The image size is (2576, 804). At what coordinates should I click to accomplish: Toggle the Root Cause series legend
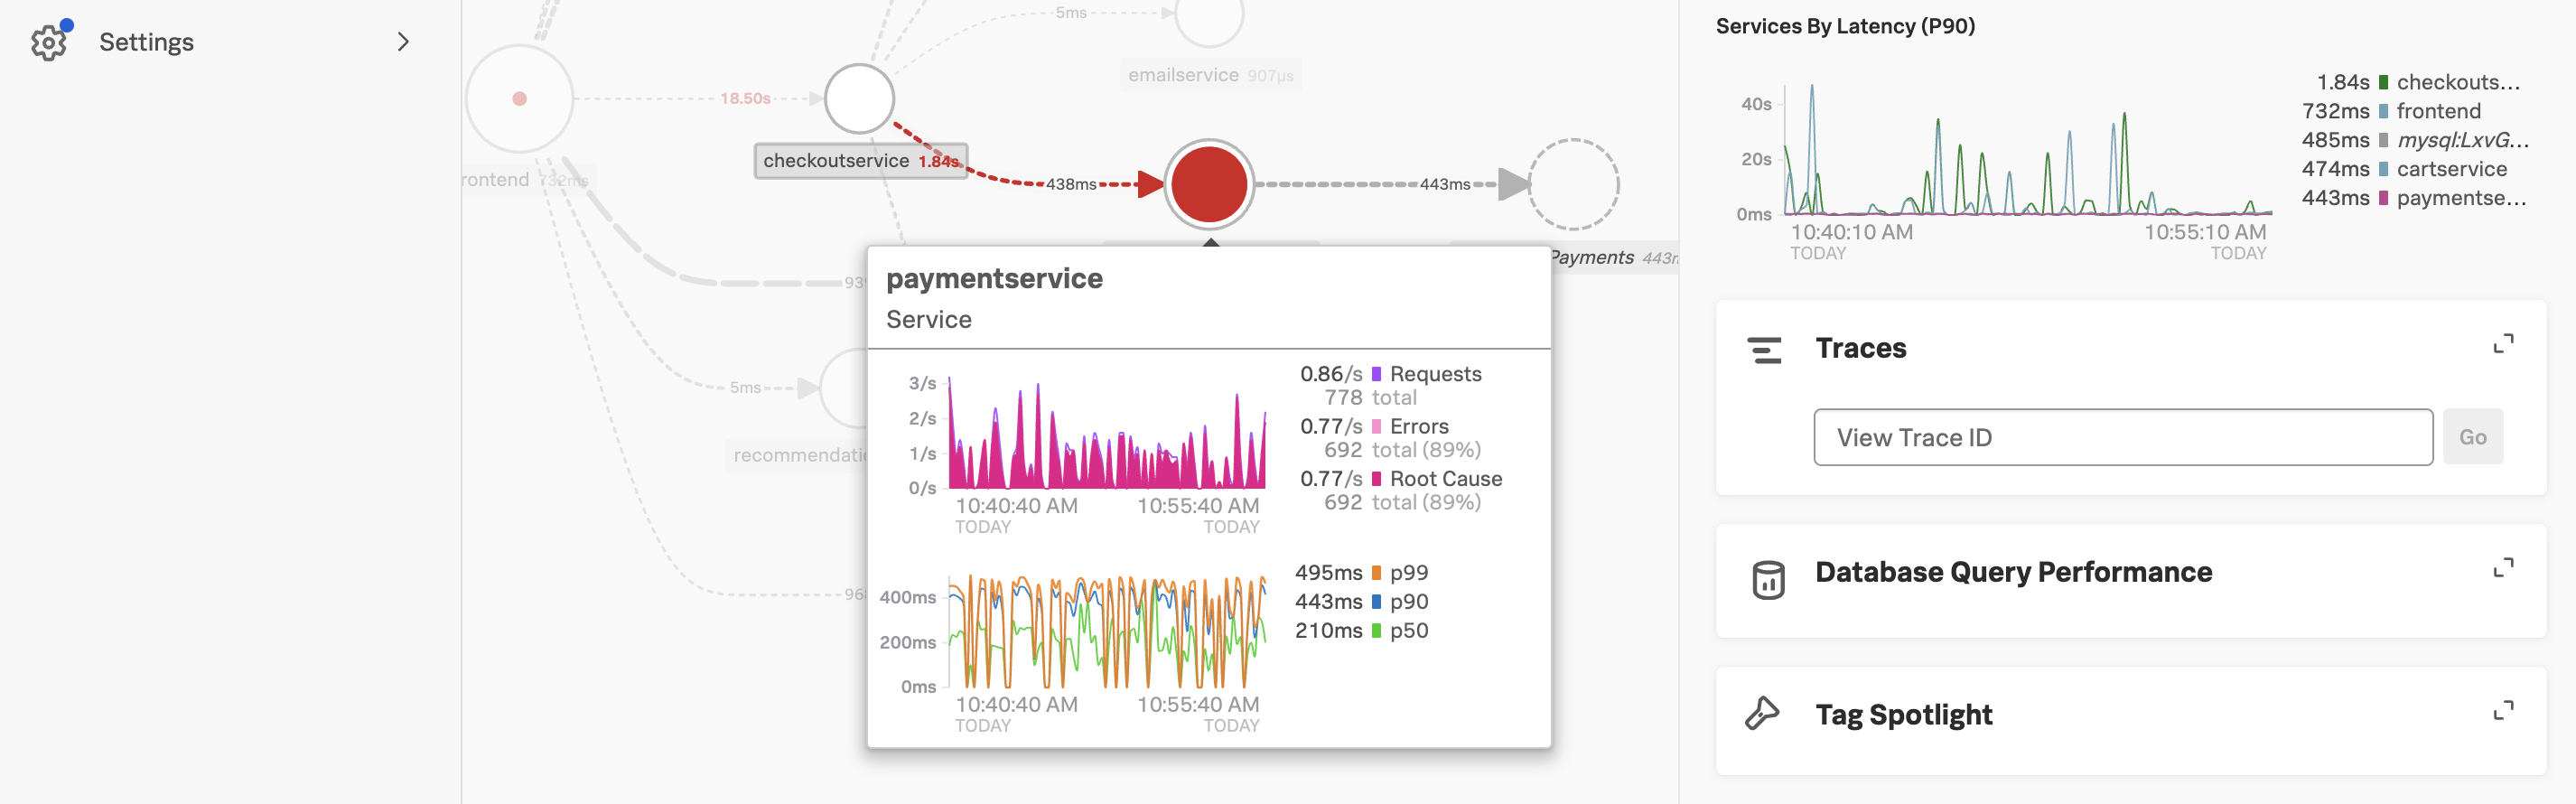(x=1445, y=479)
